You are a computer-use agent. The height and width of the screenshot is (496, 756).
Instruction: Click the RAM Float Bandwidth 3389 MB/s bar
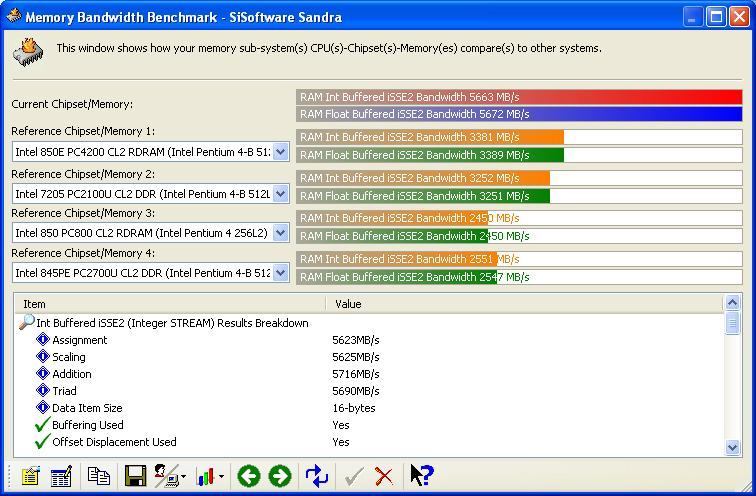coord(519,155)
